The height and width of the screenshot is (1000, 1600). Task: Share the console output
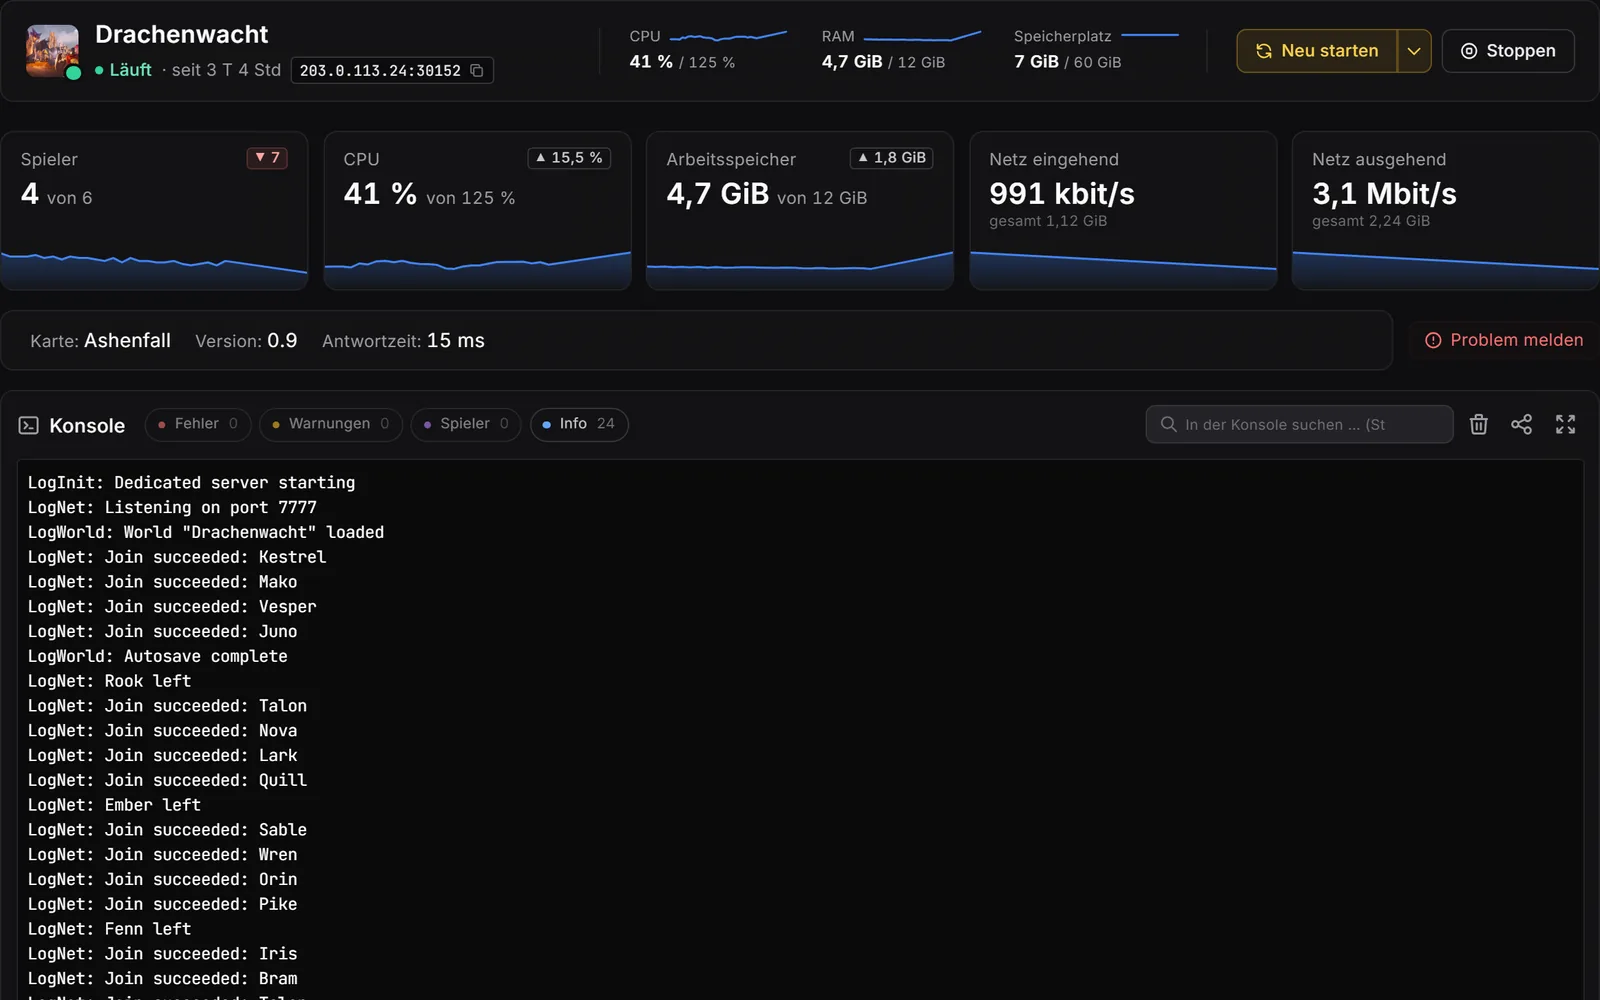[x=1521, y=424]
